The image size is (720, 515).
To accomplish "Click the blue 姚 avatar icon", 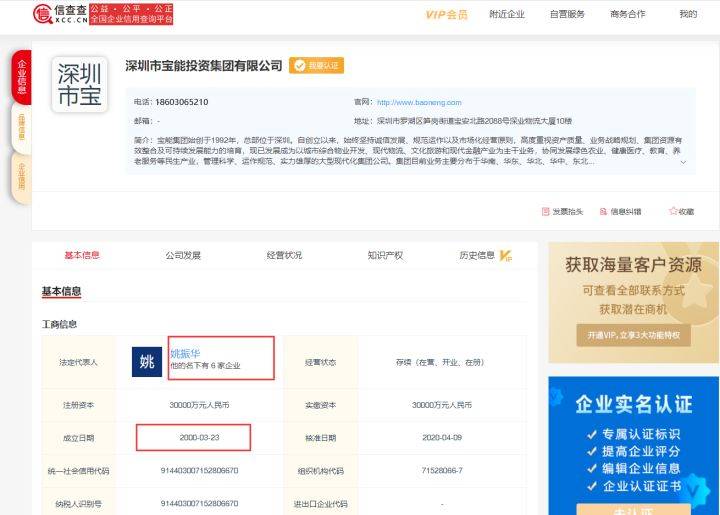I will click(147, 362).
